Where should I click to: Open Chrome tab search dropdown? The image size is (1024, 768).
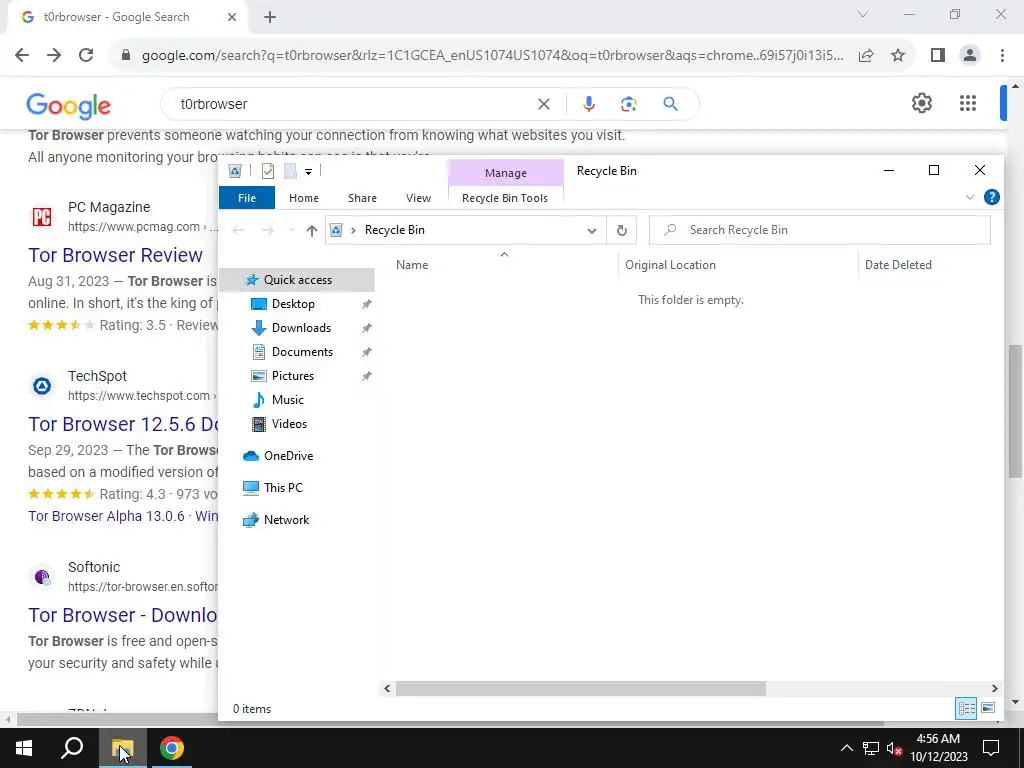point(863,14)
